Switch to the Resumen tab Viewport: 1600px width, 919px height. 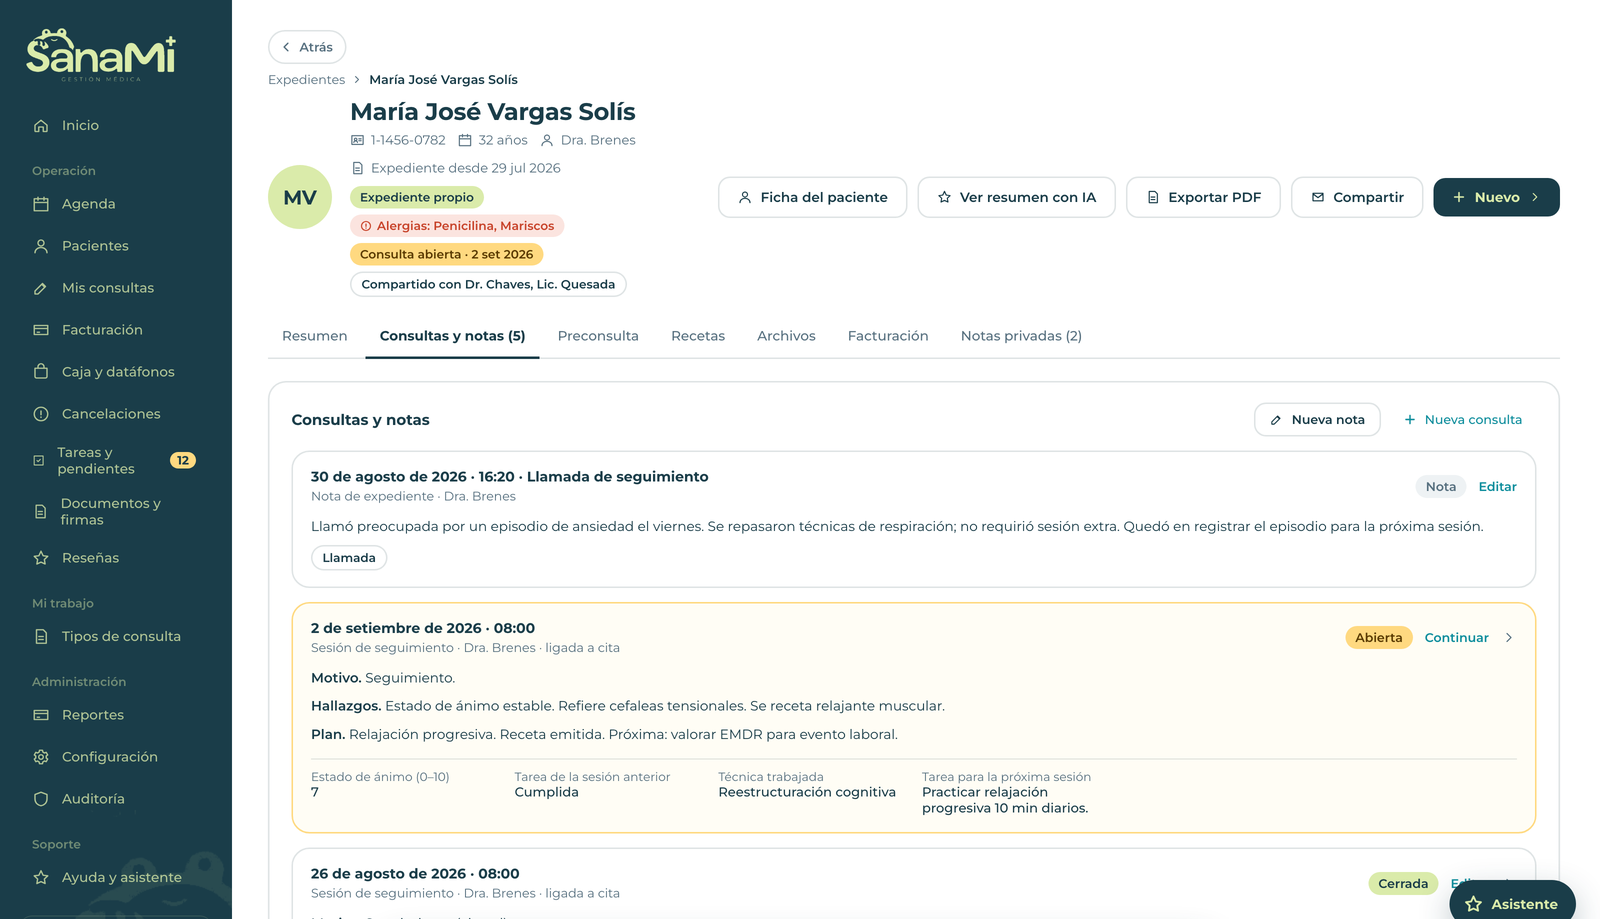[x=315, y=336]
